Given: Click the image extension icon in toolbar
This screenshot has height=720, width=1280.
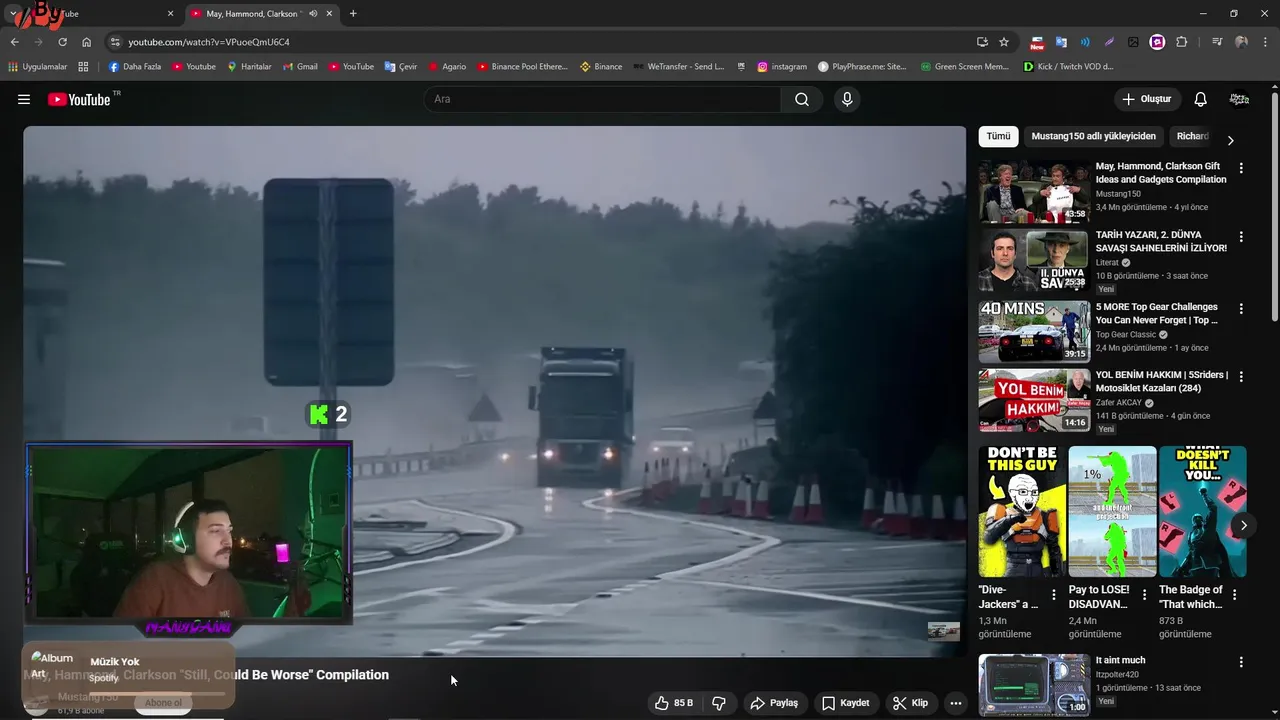Looking at the screenshot, I should pos(1133,42).
